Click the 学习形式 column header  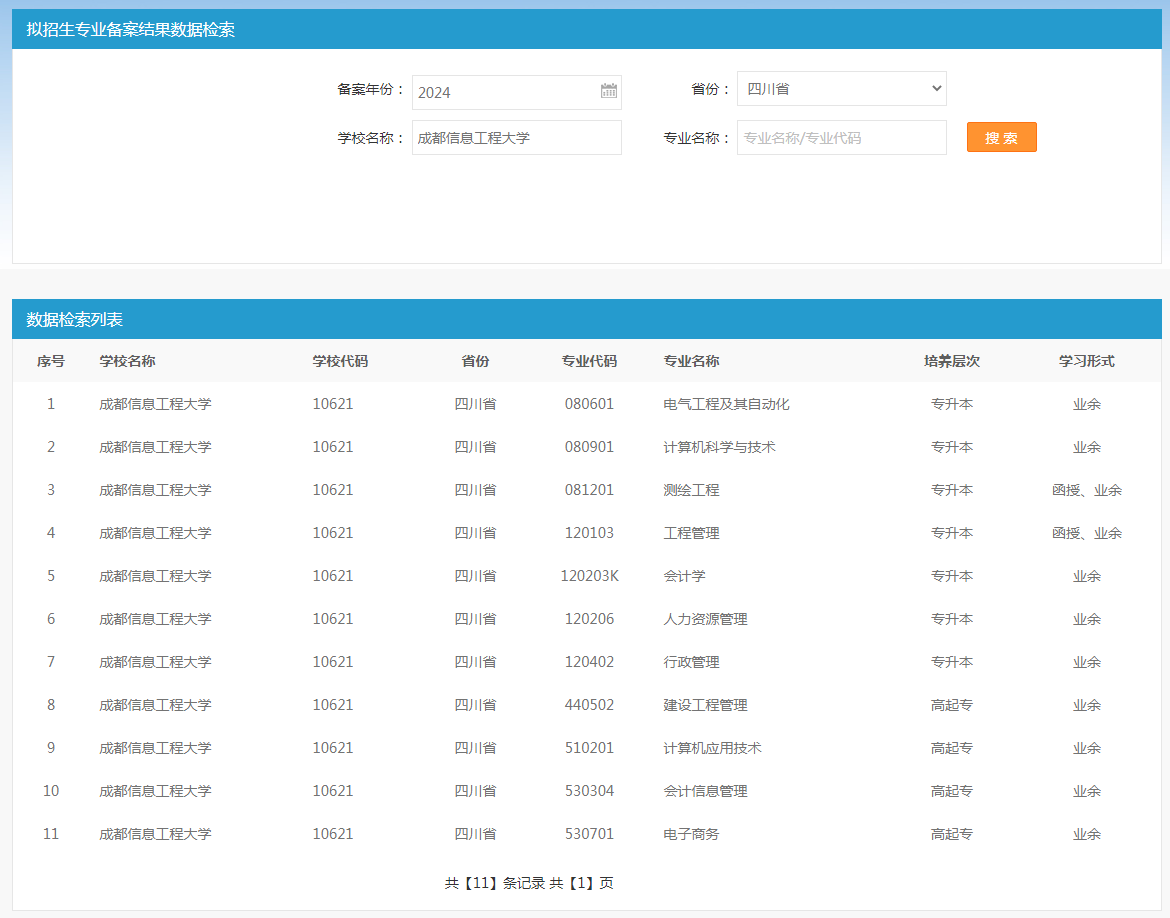[x=1086, y=361]
